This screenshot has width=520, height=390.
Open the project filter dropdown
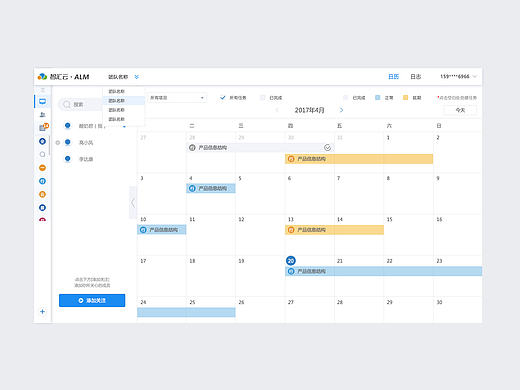(177, 98)
